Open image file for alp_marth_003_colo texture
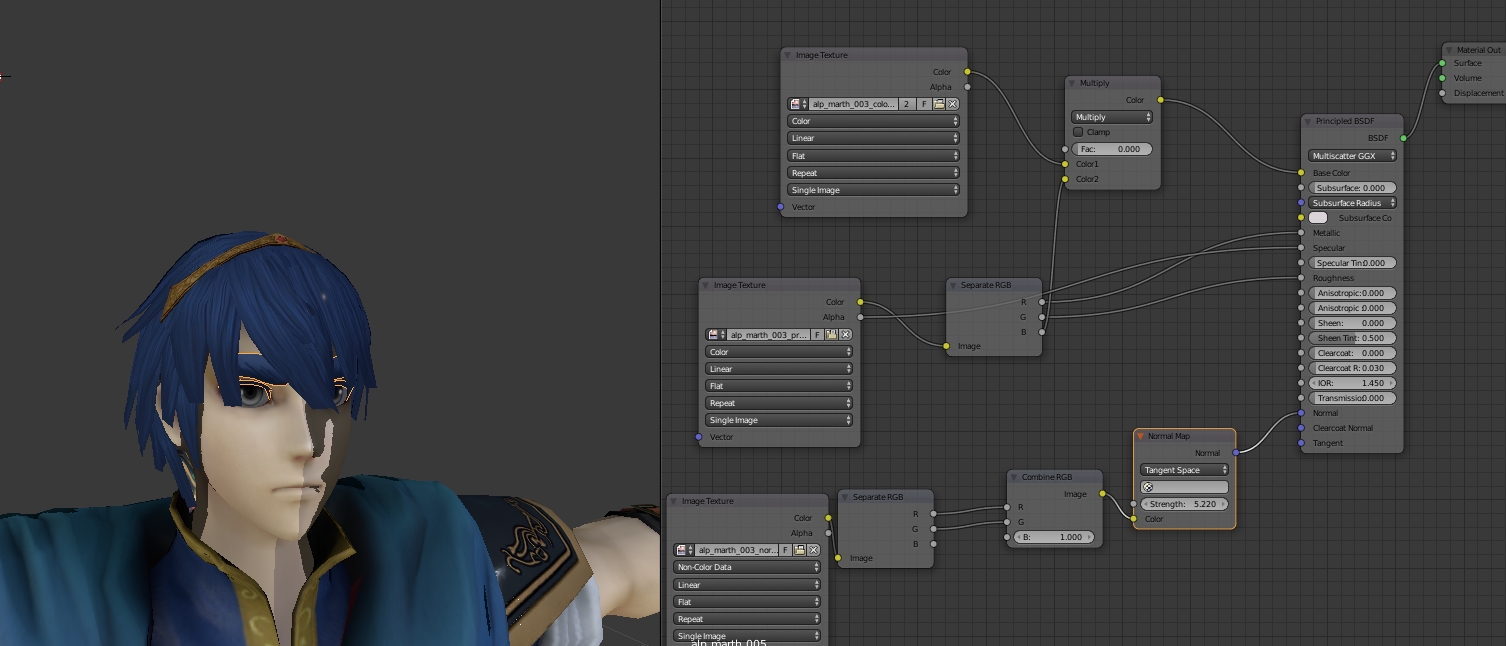The height and width of the screenshot is (646, 1506). pos(939,104)
